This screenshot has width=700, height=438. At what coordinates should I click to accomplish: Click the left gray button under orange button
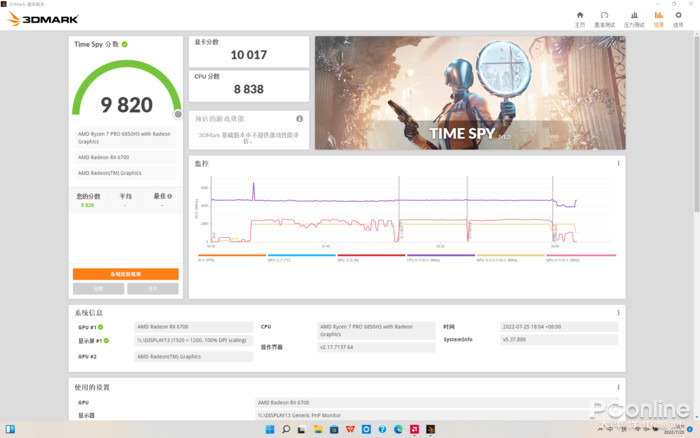pos(99,288)
